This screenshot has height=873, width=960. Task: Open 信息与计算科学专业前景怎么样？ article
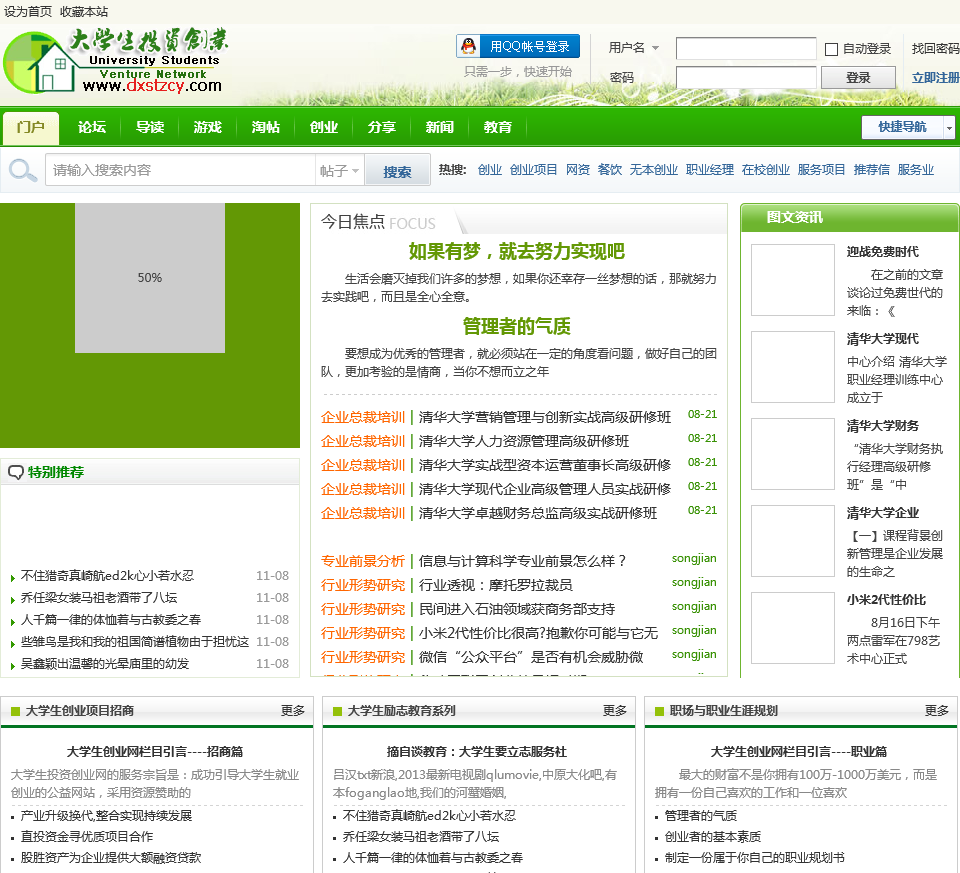(x=522, y=561)
